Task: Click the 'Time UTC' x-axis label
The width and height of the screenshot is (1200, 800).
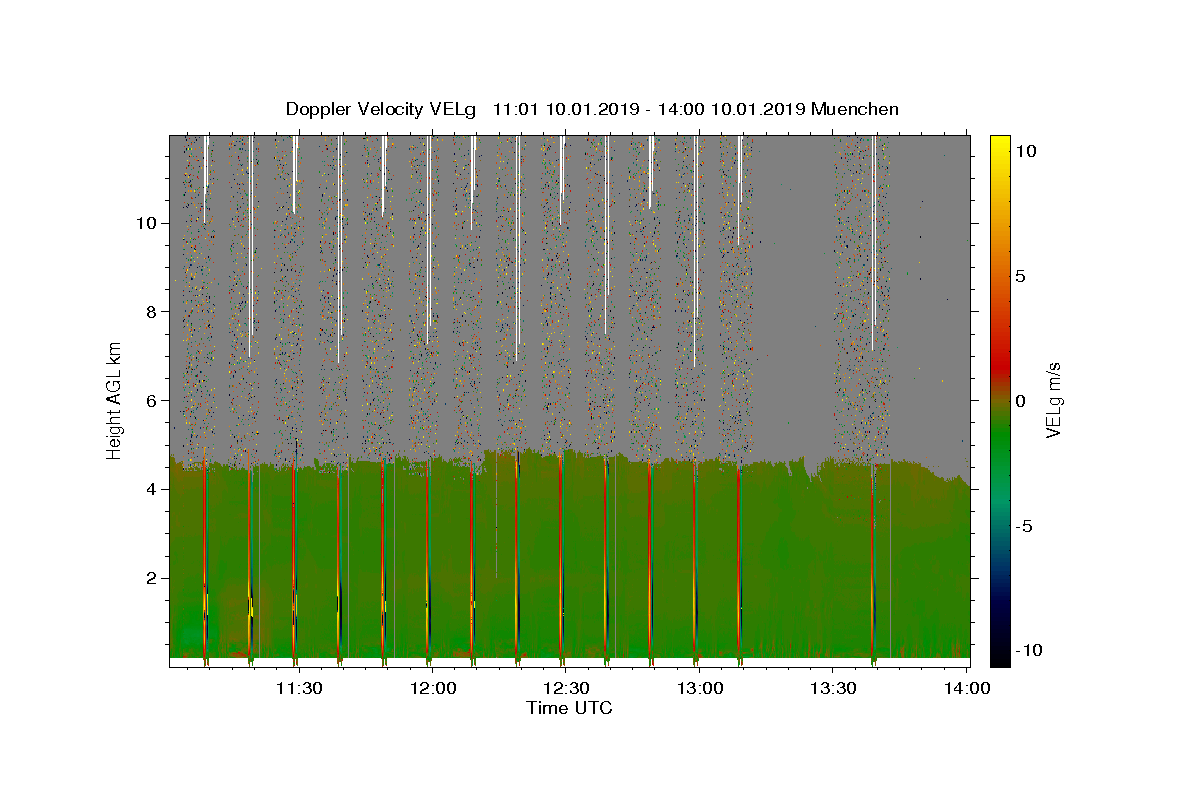Action: 569,708
